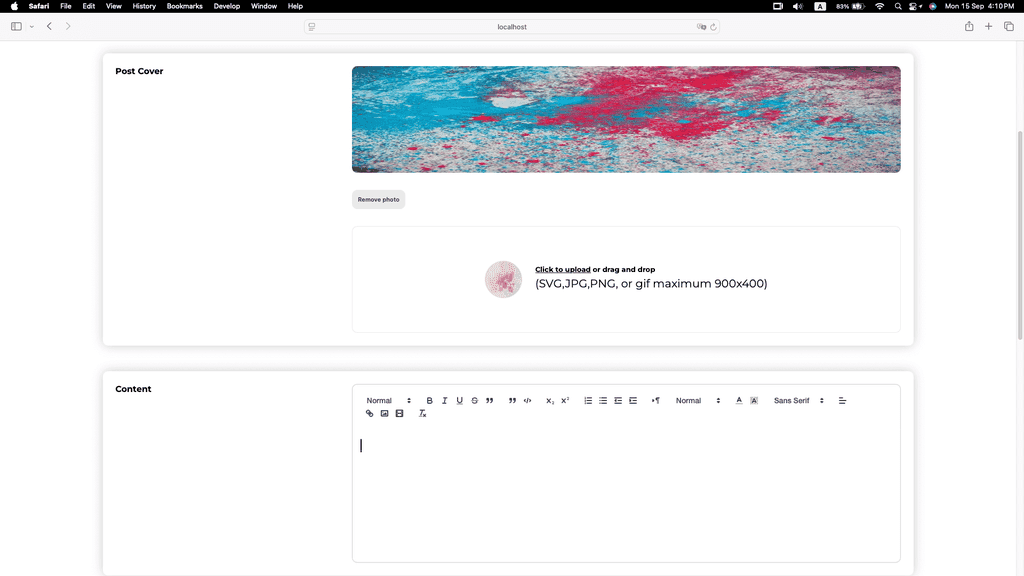Open the History menu
This screenshot has width=1024, height=576.
tap(144, 6)
